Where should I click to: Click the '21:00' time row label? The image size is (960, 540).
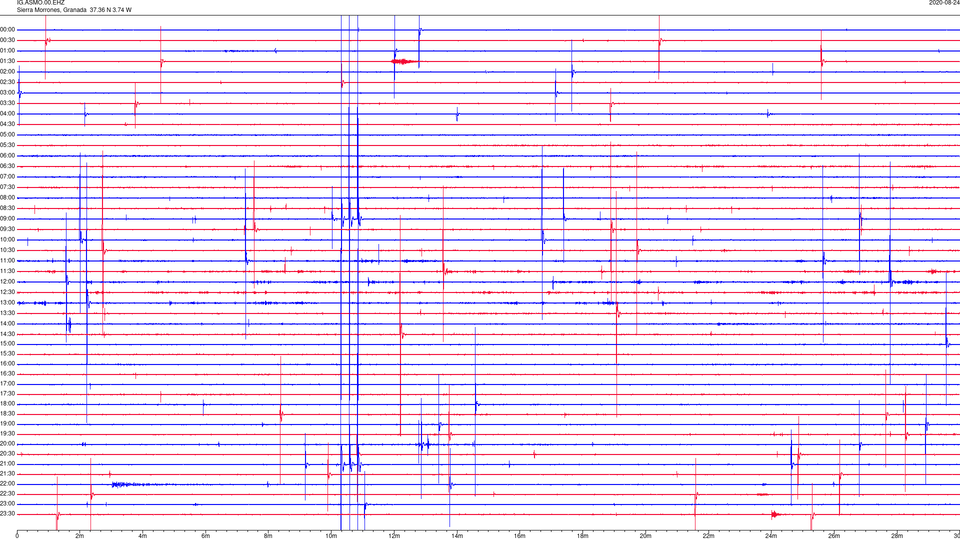8,463
